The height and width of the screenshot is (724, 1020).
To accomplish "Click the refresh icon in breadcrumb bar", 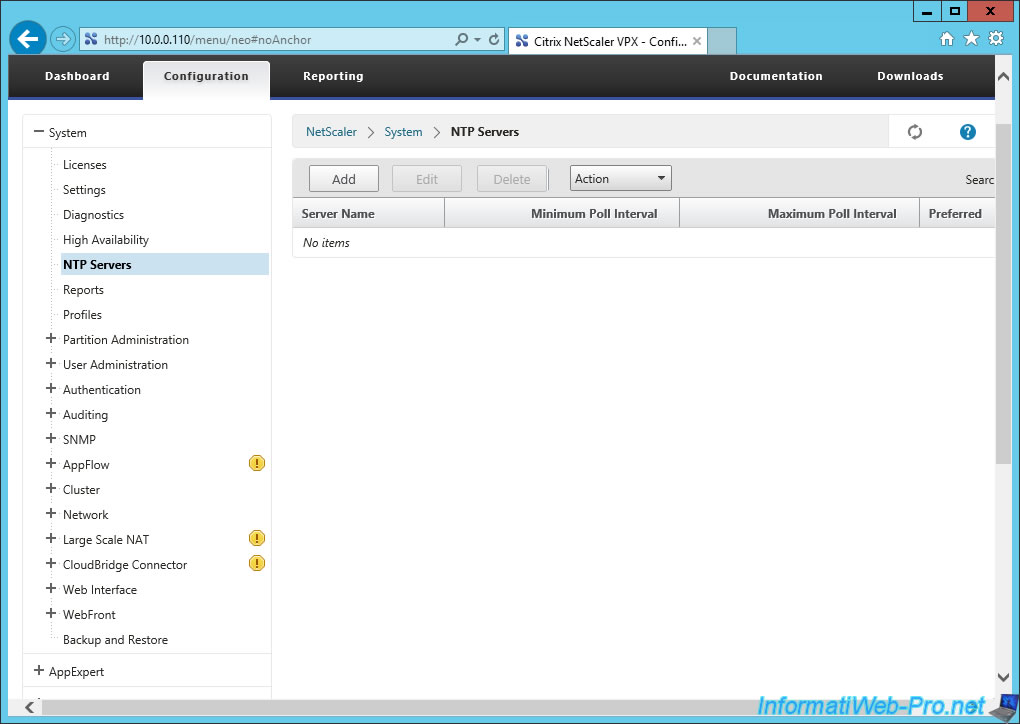I will coord(914,132).
